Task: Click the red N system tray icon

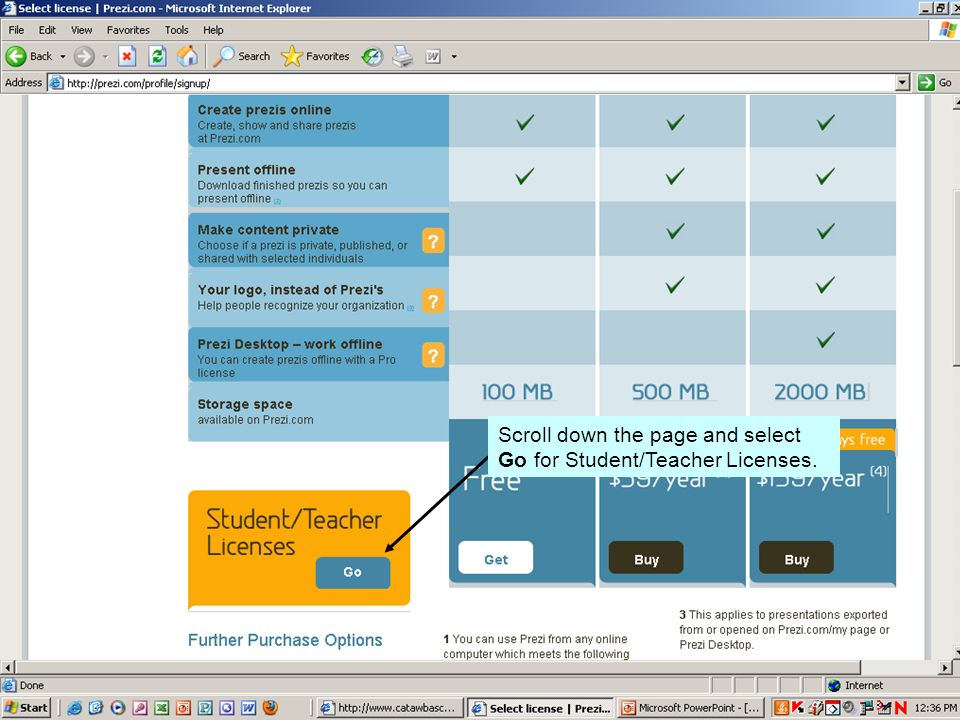Action: point(900,708)
